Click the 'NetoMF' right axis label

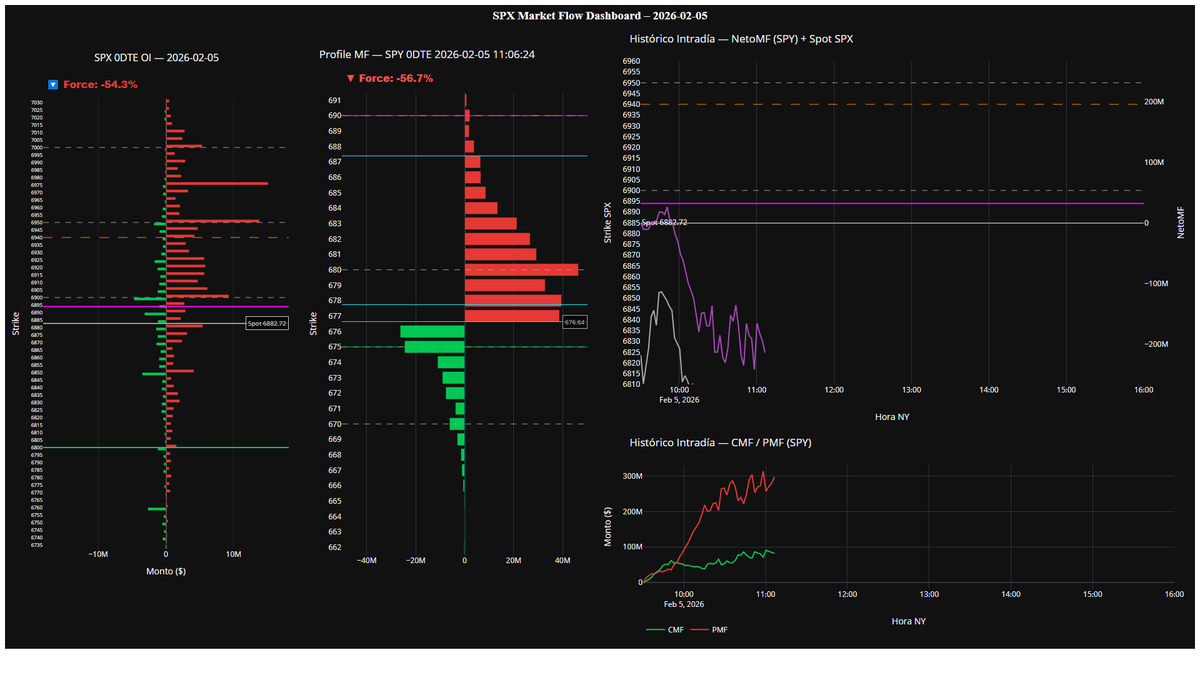[1181, 223]
